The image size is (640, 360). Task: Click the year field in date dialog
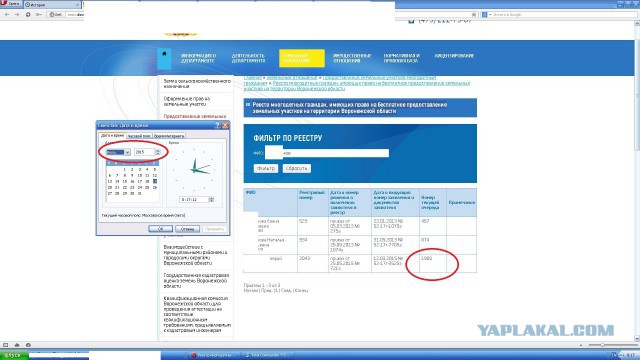(145, 152)
